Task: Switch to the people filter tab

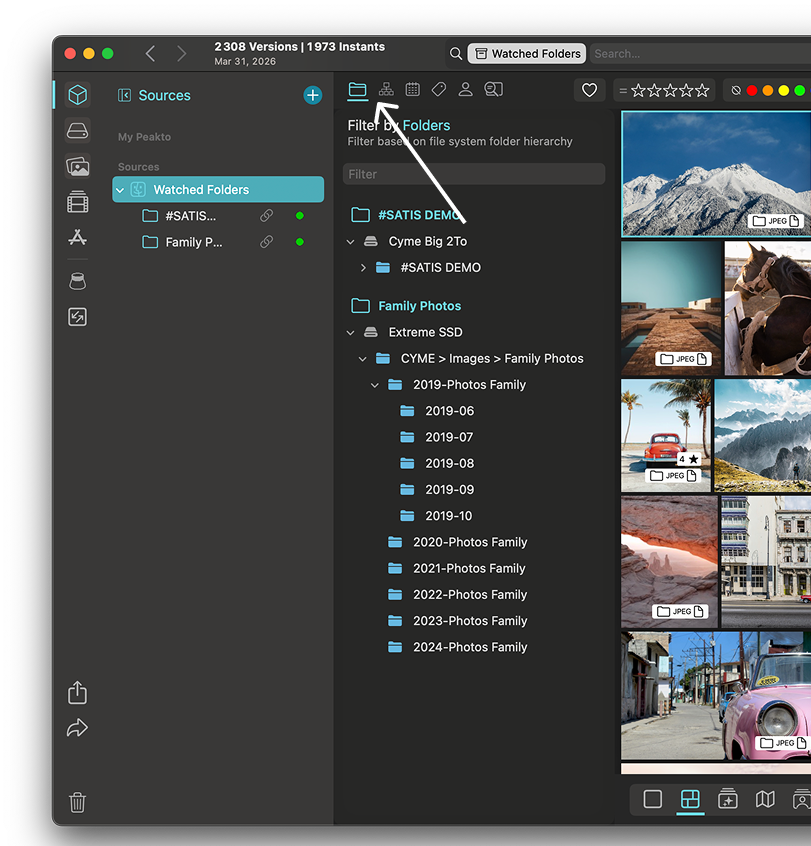Action: tap(465, 90)
